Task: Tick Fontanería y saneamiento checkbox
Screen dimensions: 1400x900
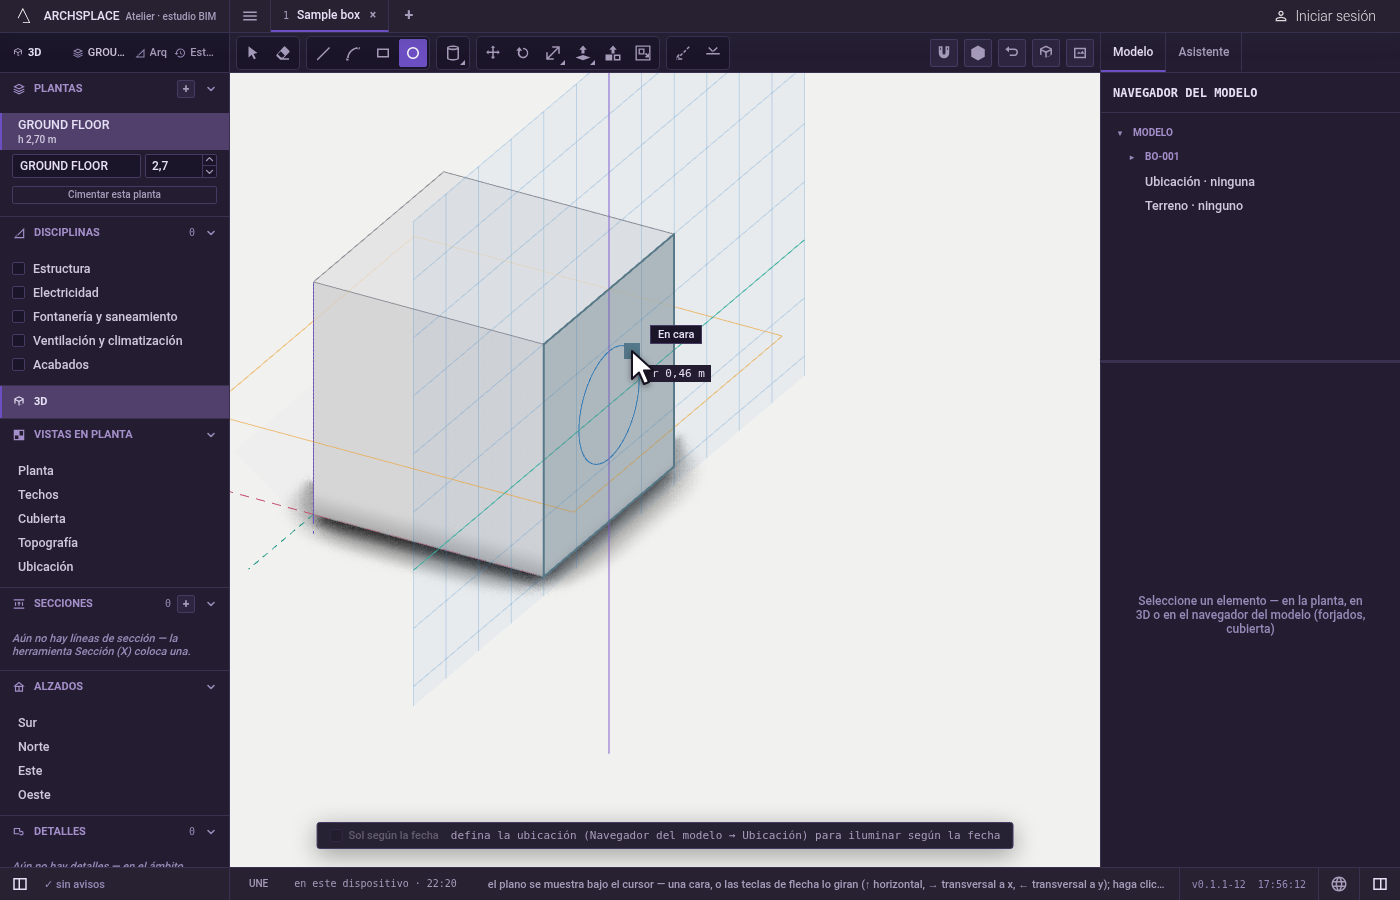Action: point(18,317)
